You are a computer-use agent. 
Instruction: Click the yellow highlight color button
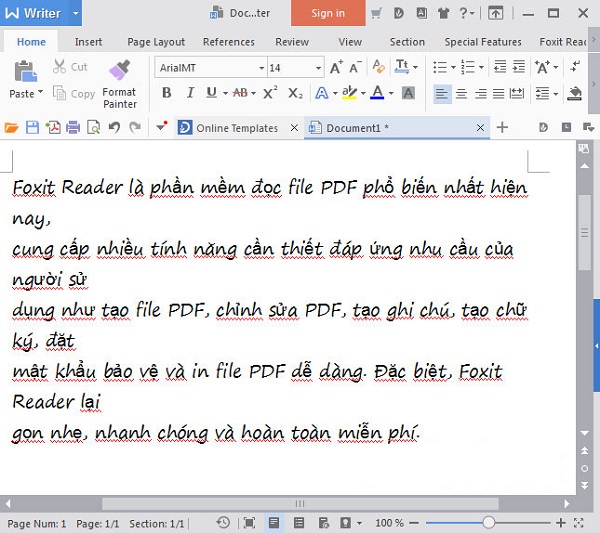click(349, 93)
